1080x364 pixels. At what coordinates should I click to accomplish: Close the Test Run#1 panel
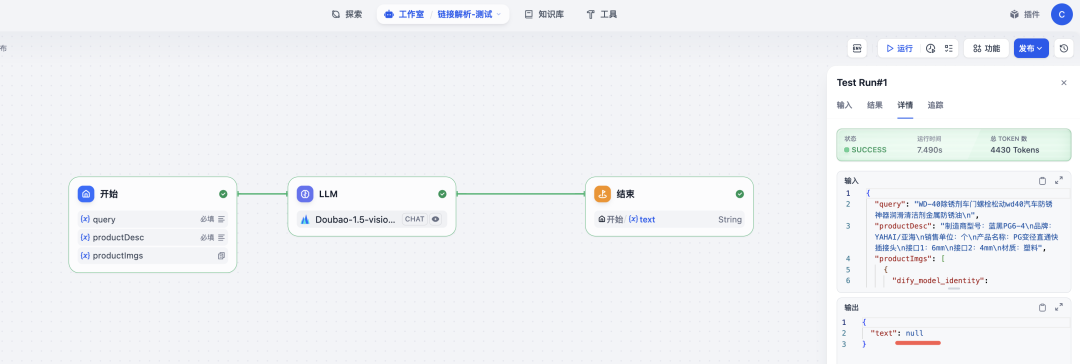pos(1063,83)
